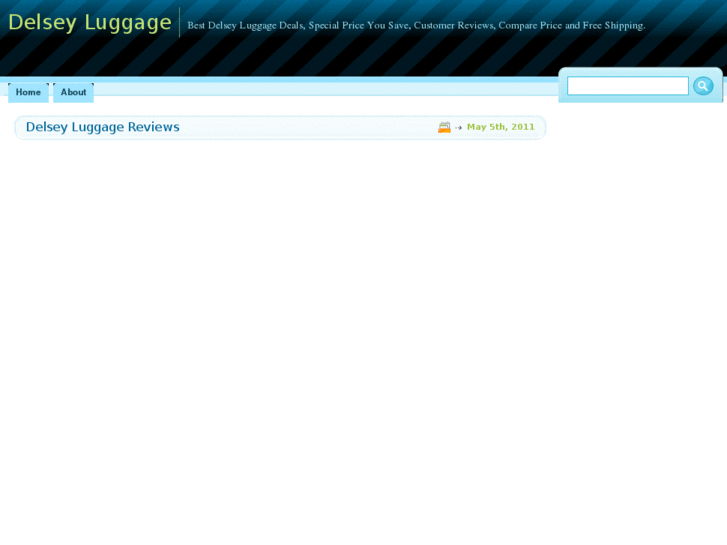Open the Delsey Luggage Reviews post title
This screenshot has height=545, width=727.
point(102,127)
